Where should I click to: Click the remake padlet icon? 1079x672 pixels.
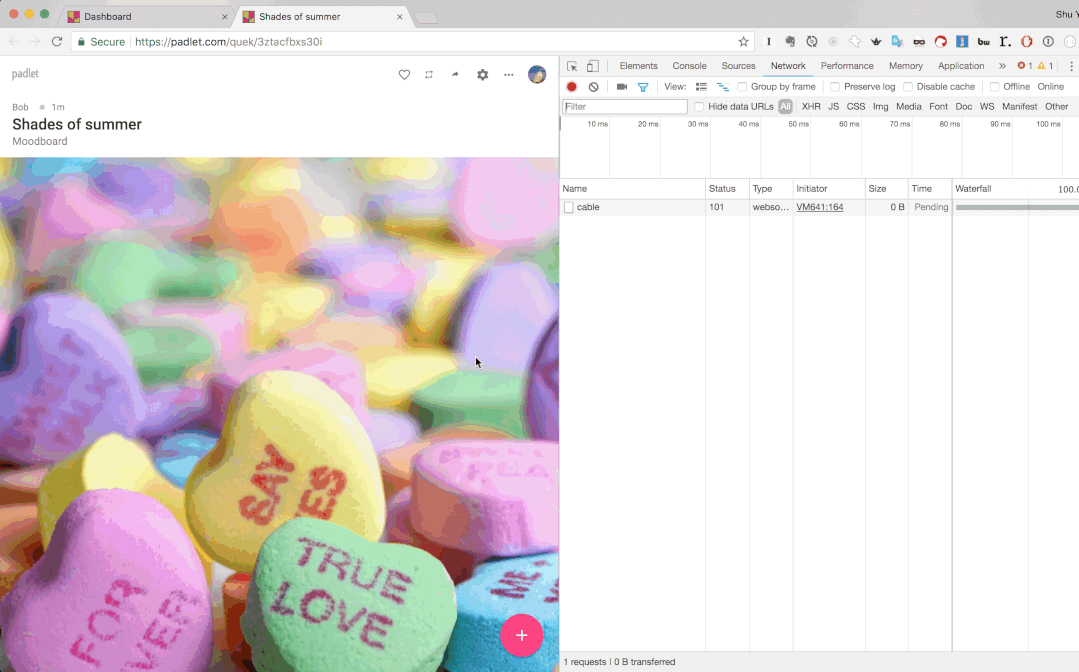429,74
